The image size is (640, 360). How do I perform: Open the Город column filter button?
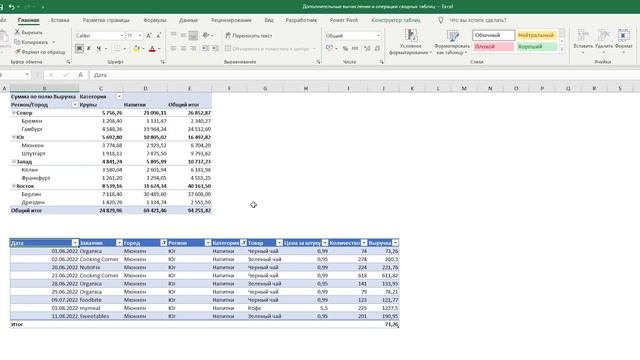pyautogui.click(x=164, y=243)
